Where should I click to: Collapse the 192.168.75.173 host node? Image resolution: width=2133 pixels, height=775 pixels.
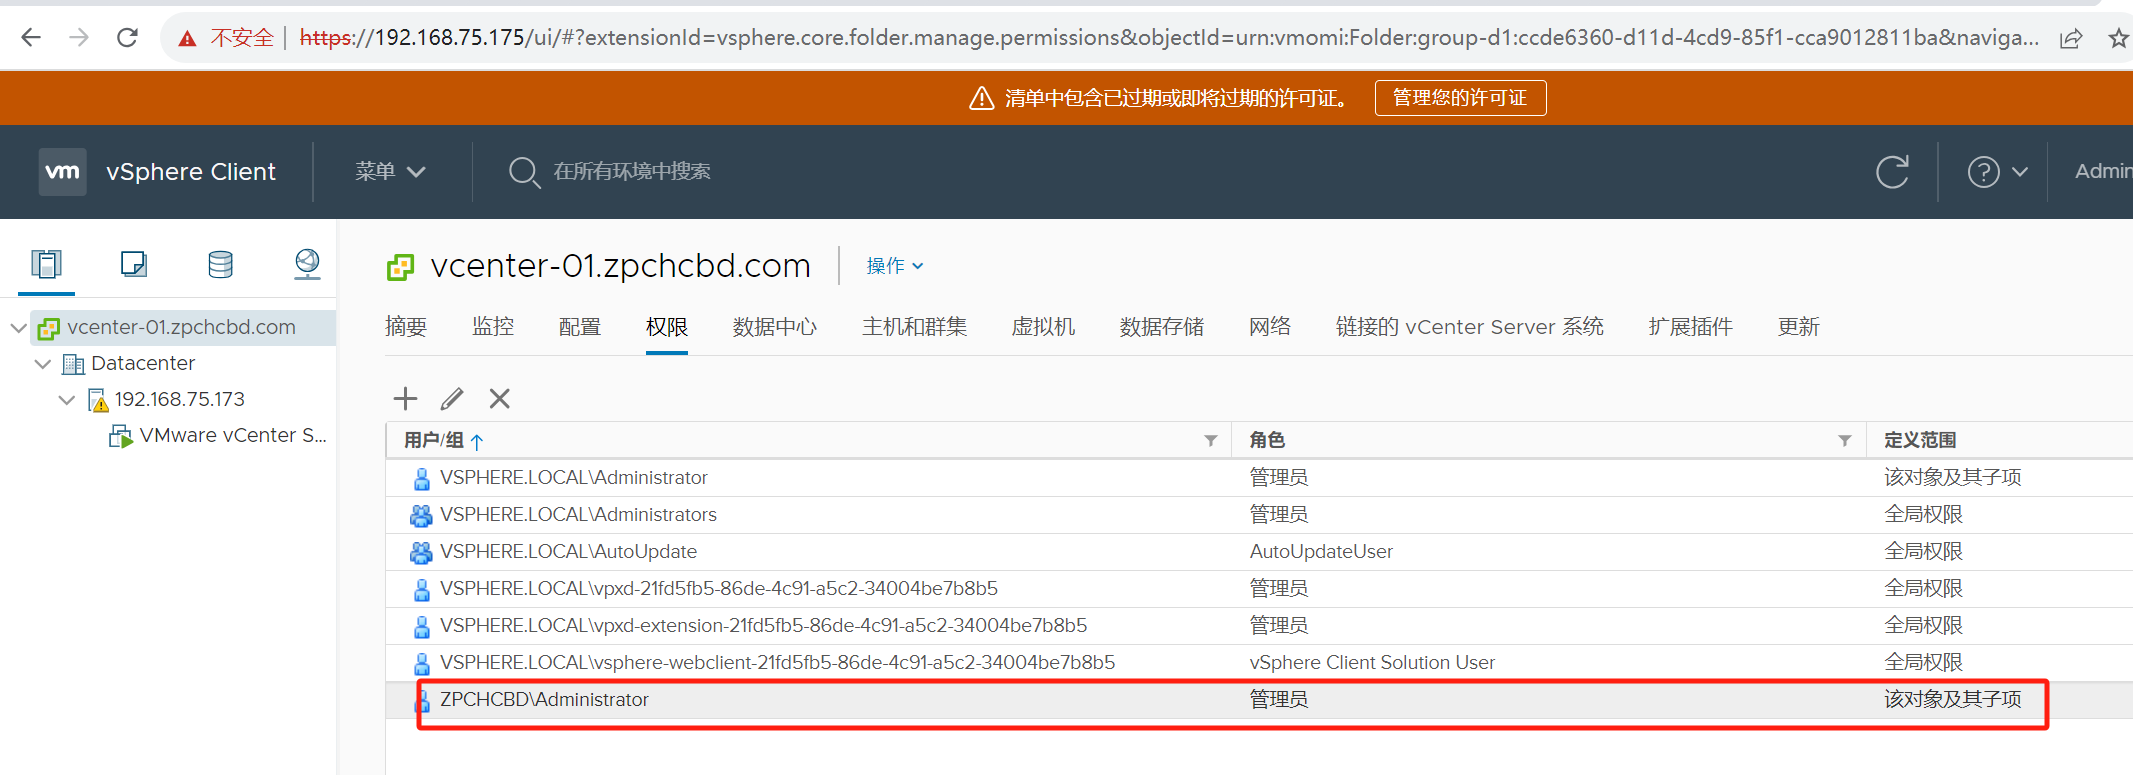point(66,400)
